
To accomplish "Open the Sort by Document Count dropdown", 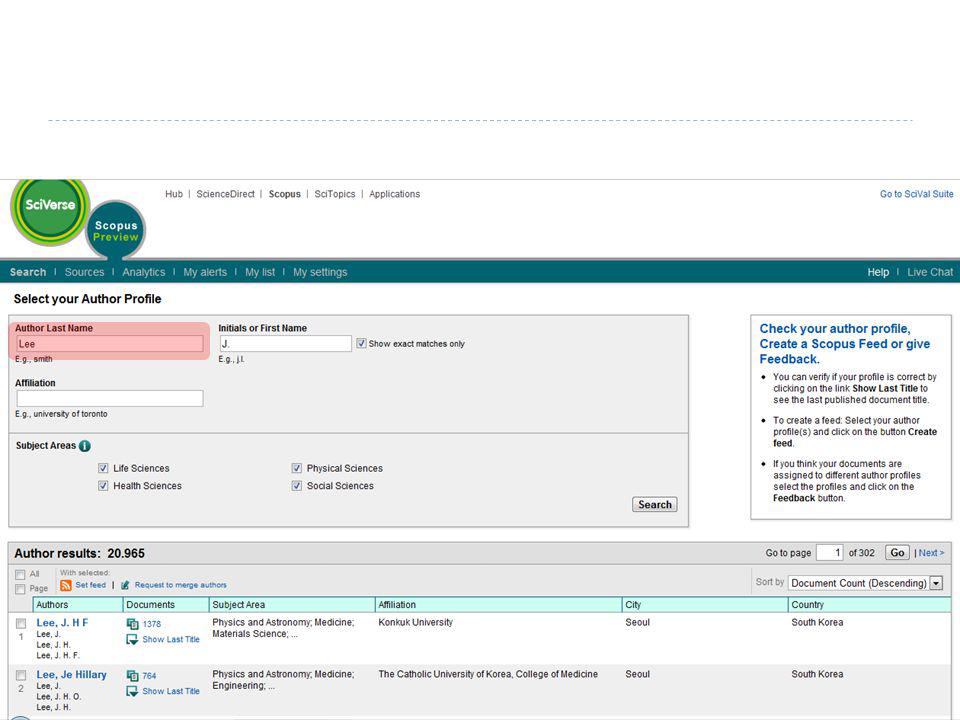I will (865, 583).
